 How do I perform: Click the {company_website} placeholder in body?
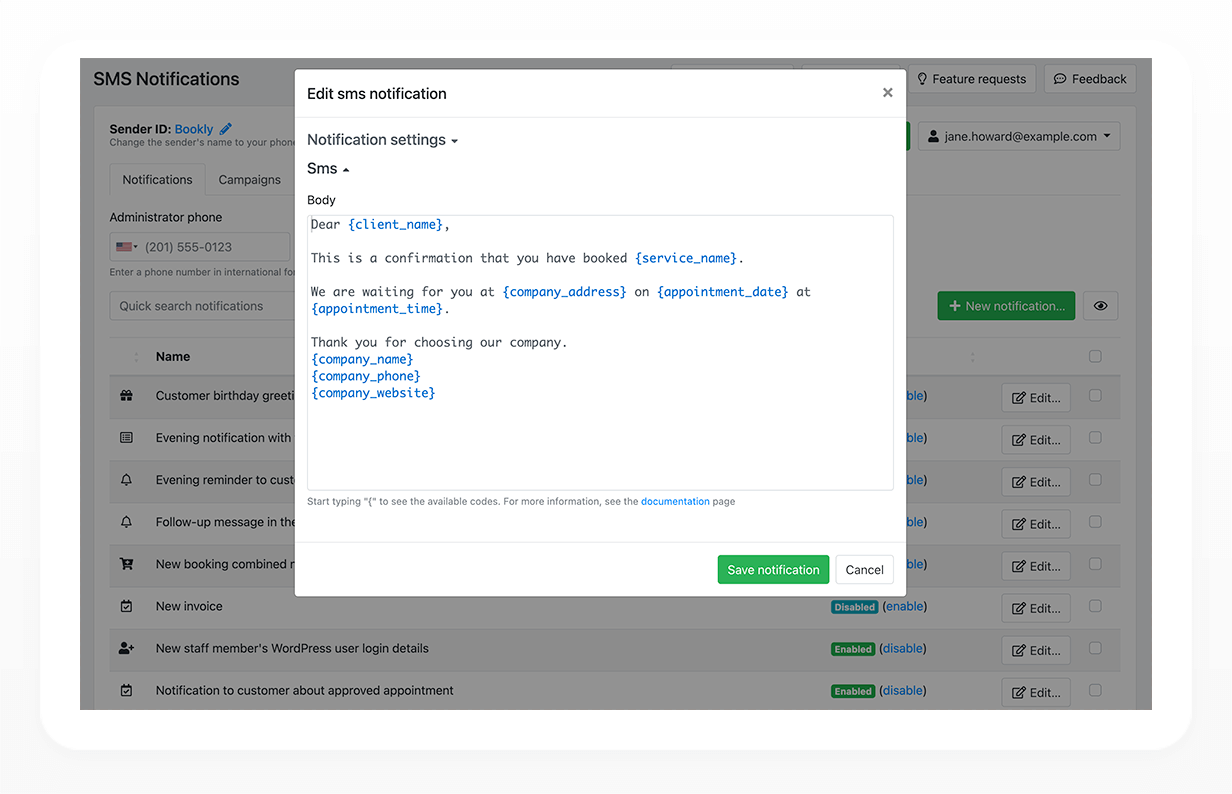[373, 393]
